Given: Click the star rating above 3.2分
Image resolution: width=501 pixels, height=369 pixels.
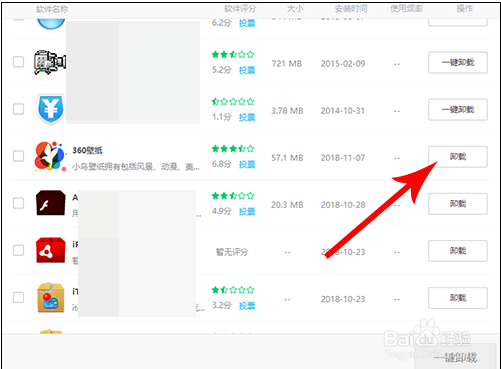Looking at the screenshot, I should (233, 290).
